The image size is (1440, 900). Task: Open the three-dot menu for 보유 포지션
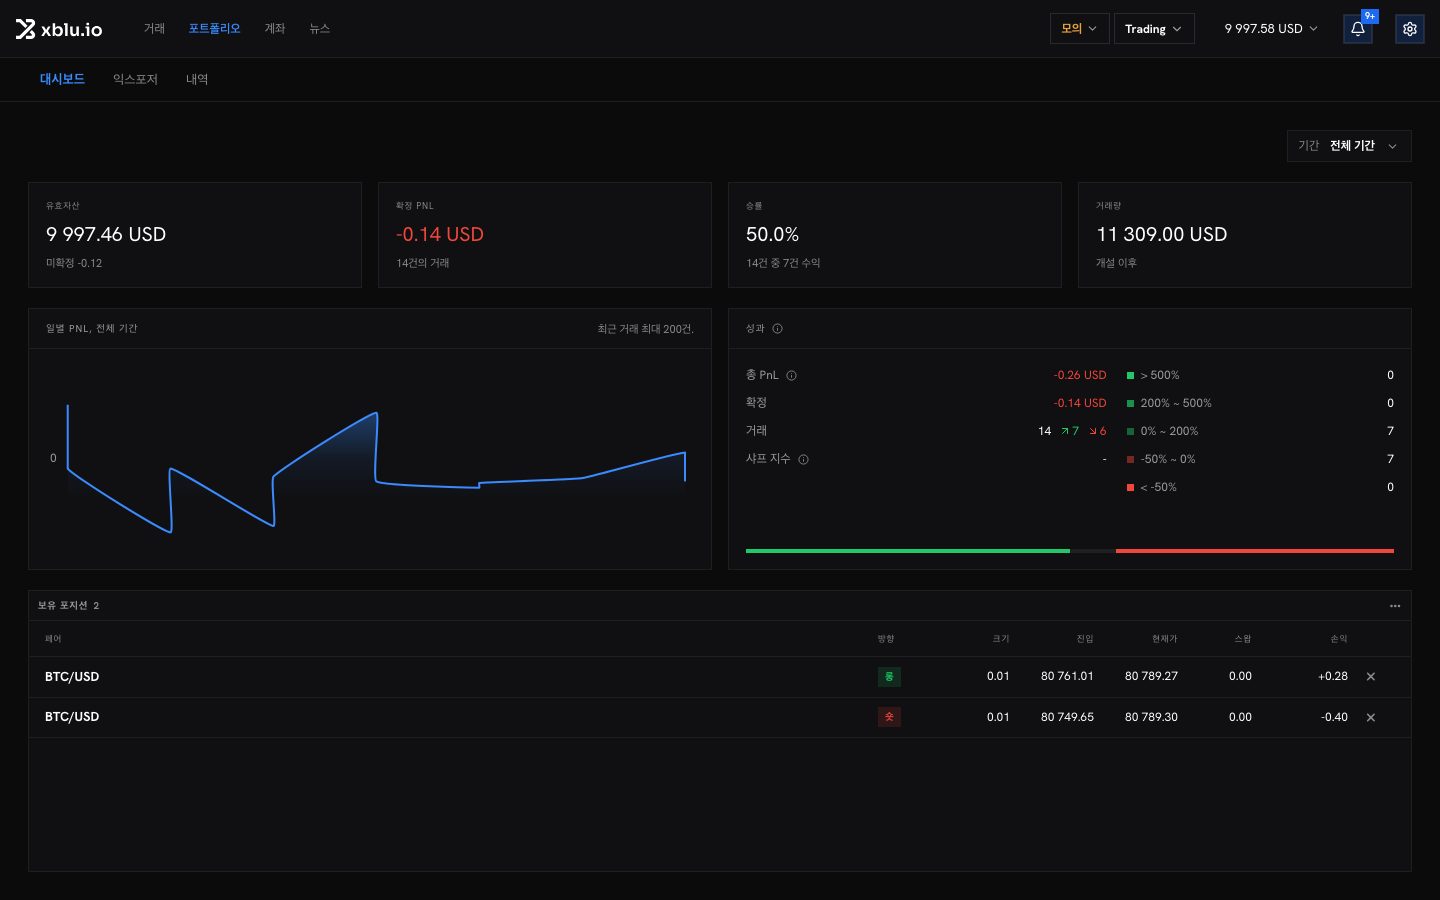1395,606
